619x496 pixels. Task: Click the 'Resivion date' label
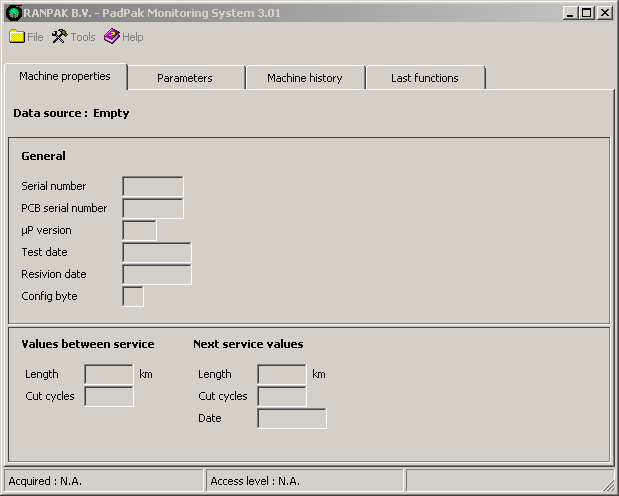pos(54,274)
